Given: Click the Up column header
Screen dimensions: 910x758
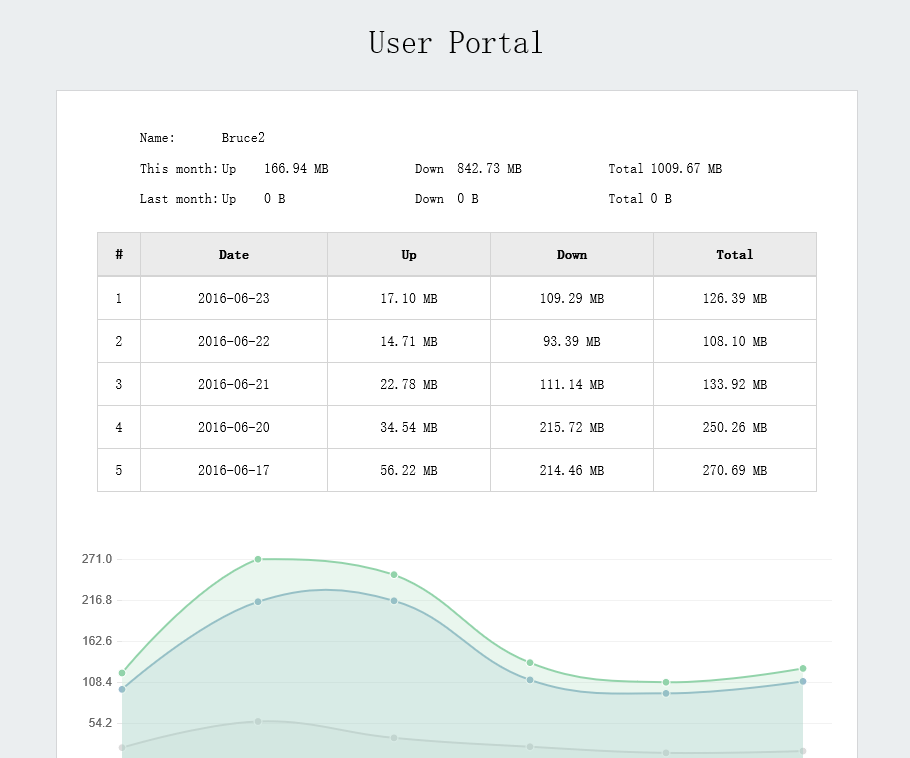Looking at the screenshot, I should tap(409, 255).
